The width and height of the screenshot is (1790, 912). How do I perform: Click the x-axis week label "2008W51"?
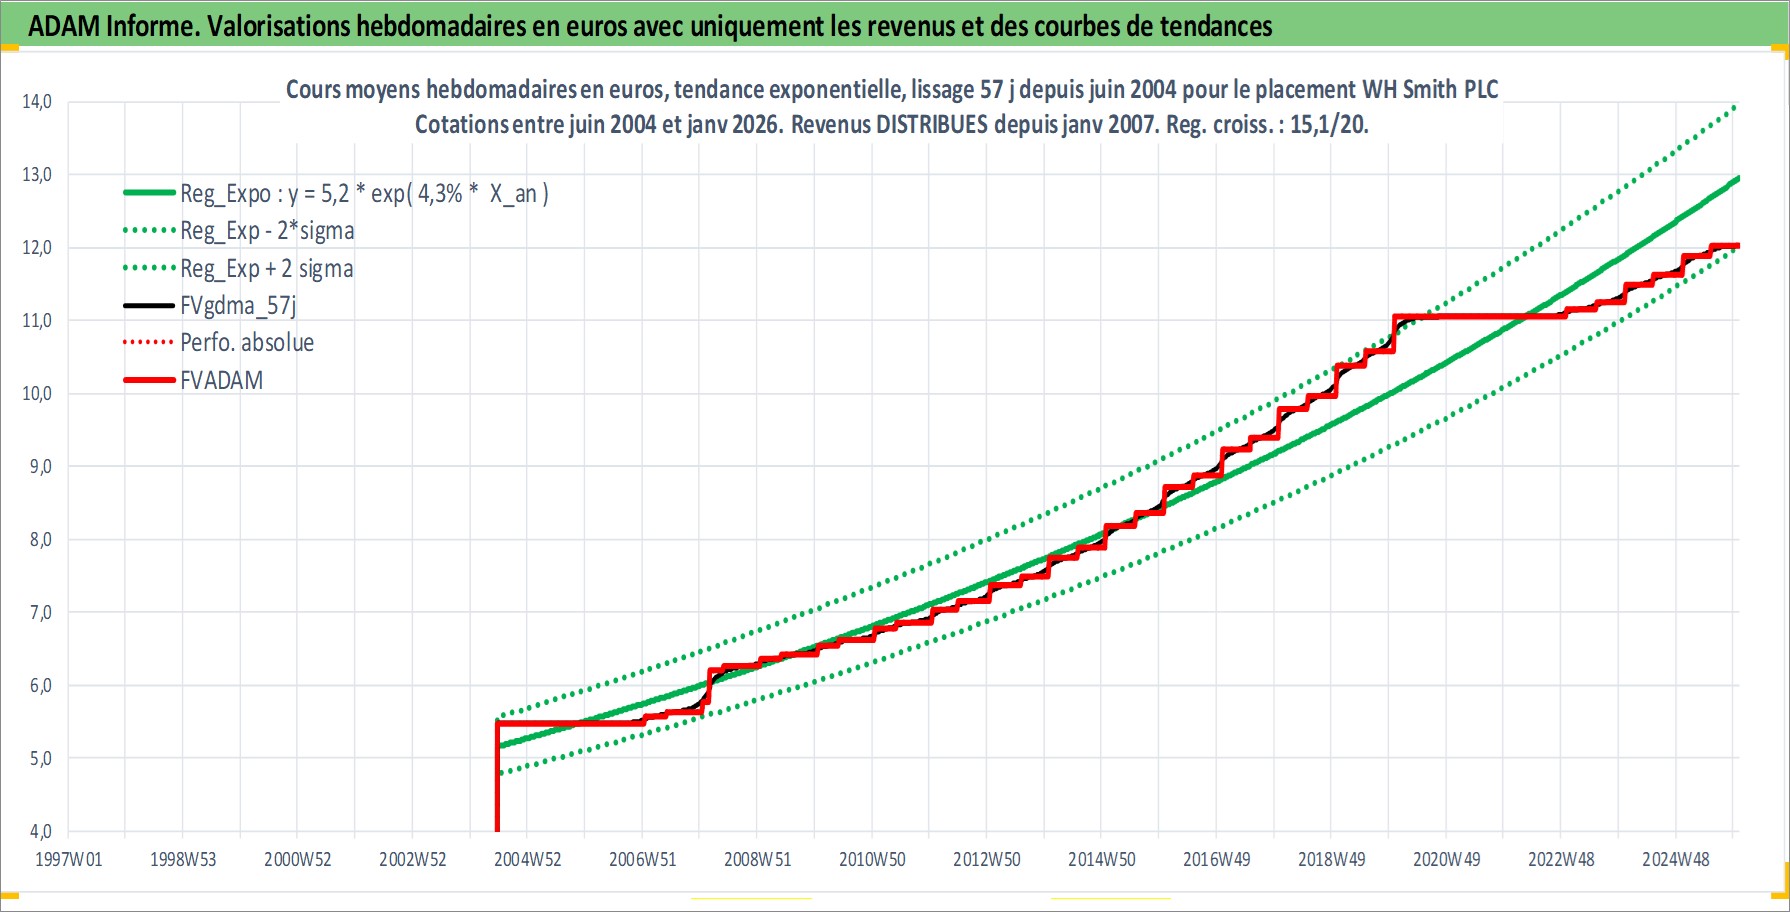(758, 860)
